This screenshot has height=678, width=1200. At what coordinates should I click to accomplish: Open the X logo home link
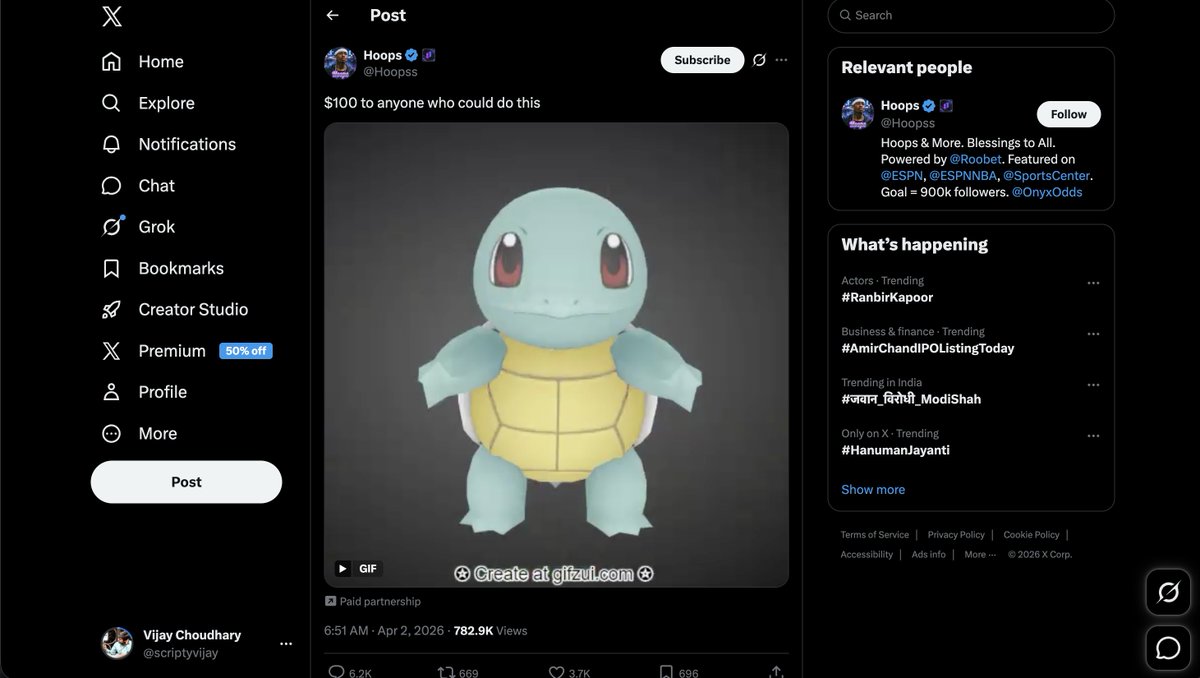click(112, 17)
